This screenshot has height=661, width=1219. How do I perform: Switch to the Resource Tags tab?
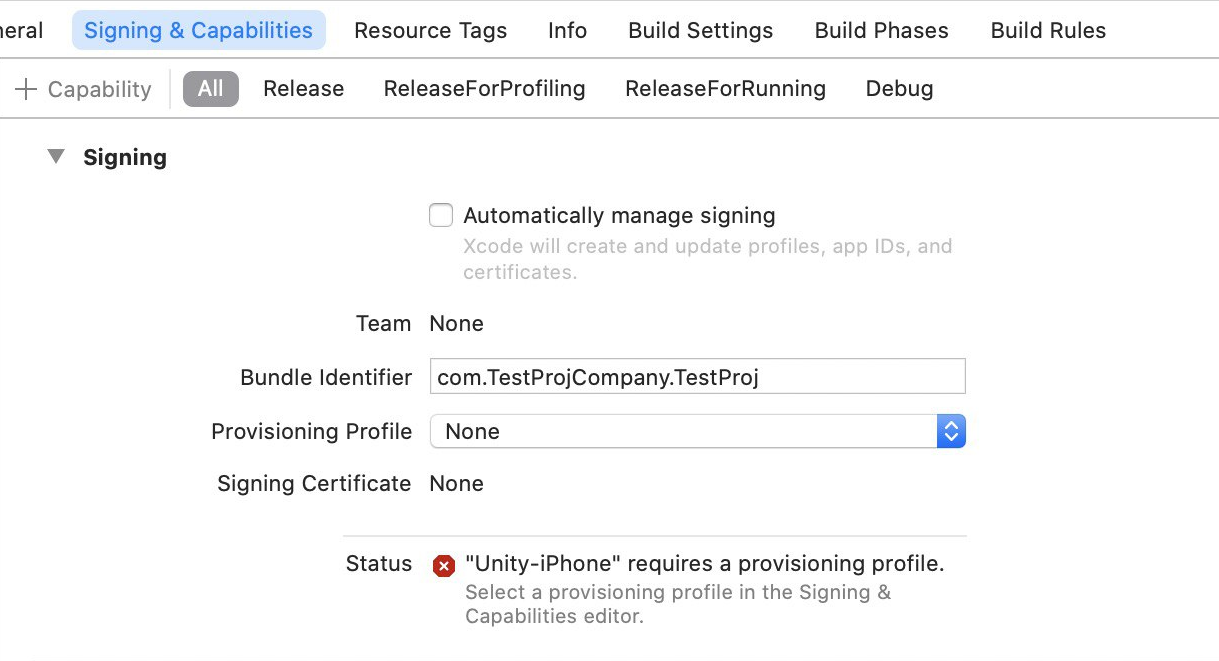[430, 31]
